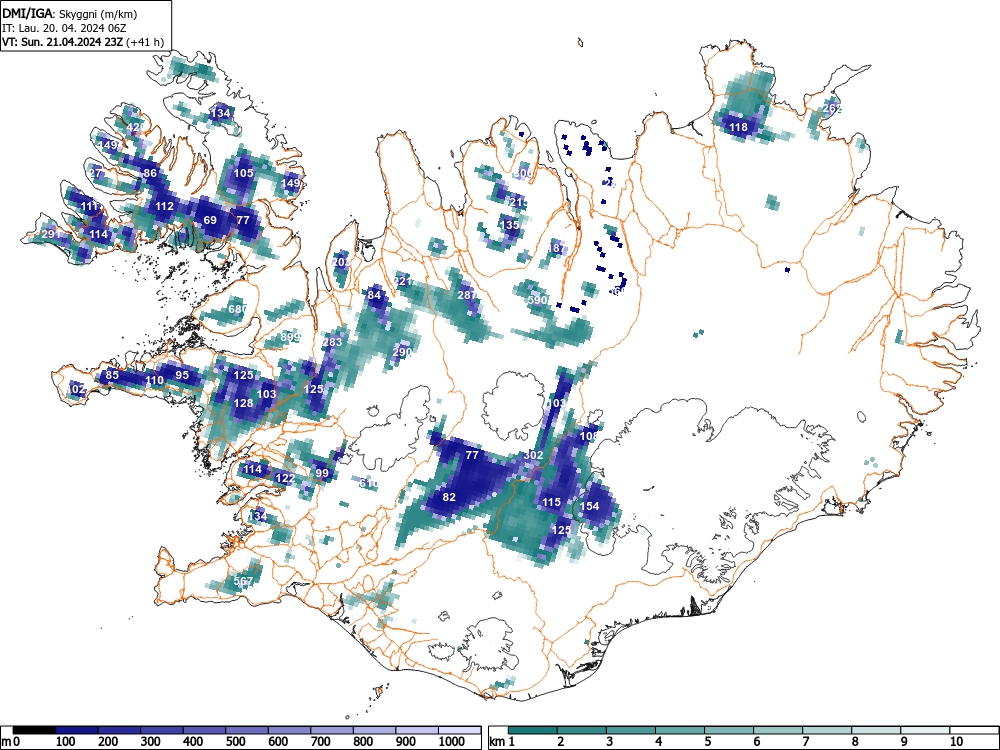Select the '302' visibility label
Screen dimensions: 1000x750
tap(533, 455)
